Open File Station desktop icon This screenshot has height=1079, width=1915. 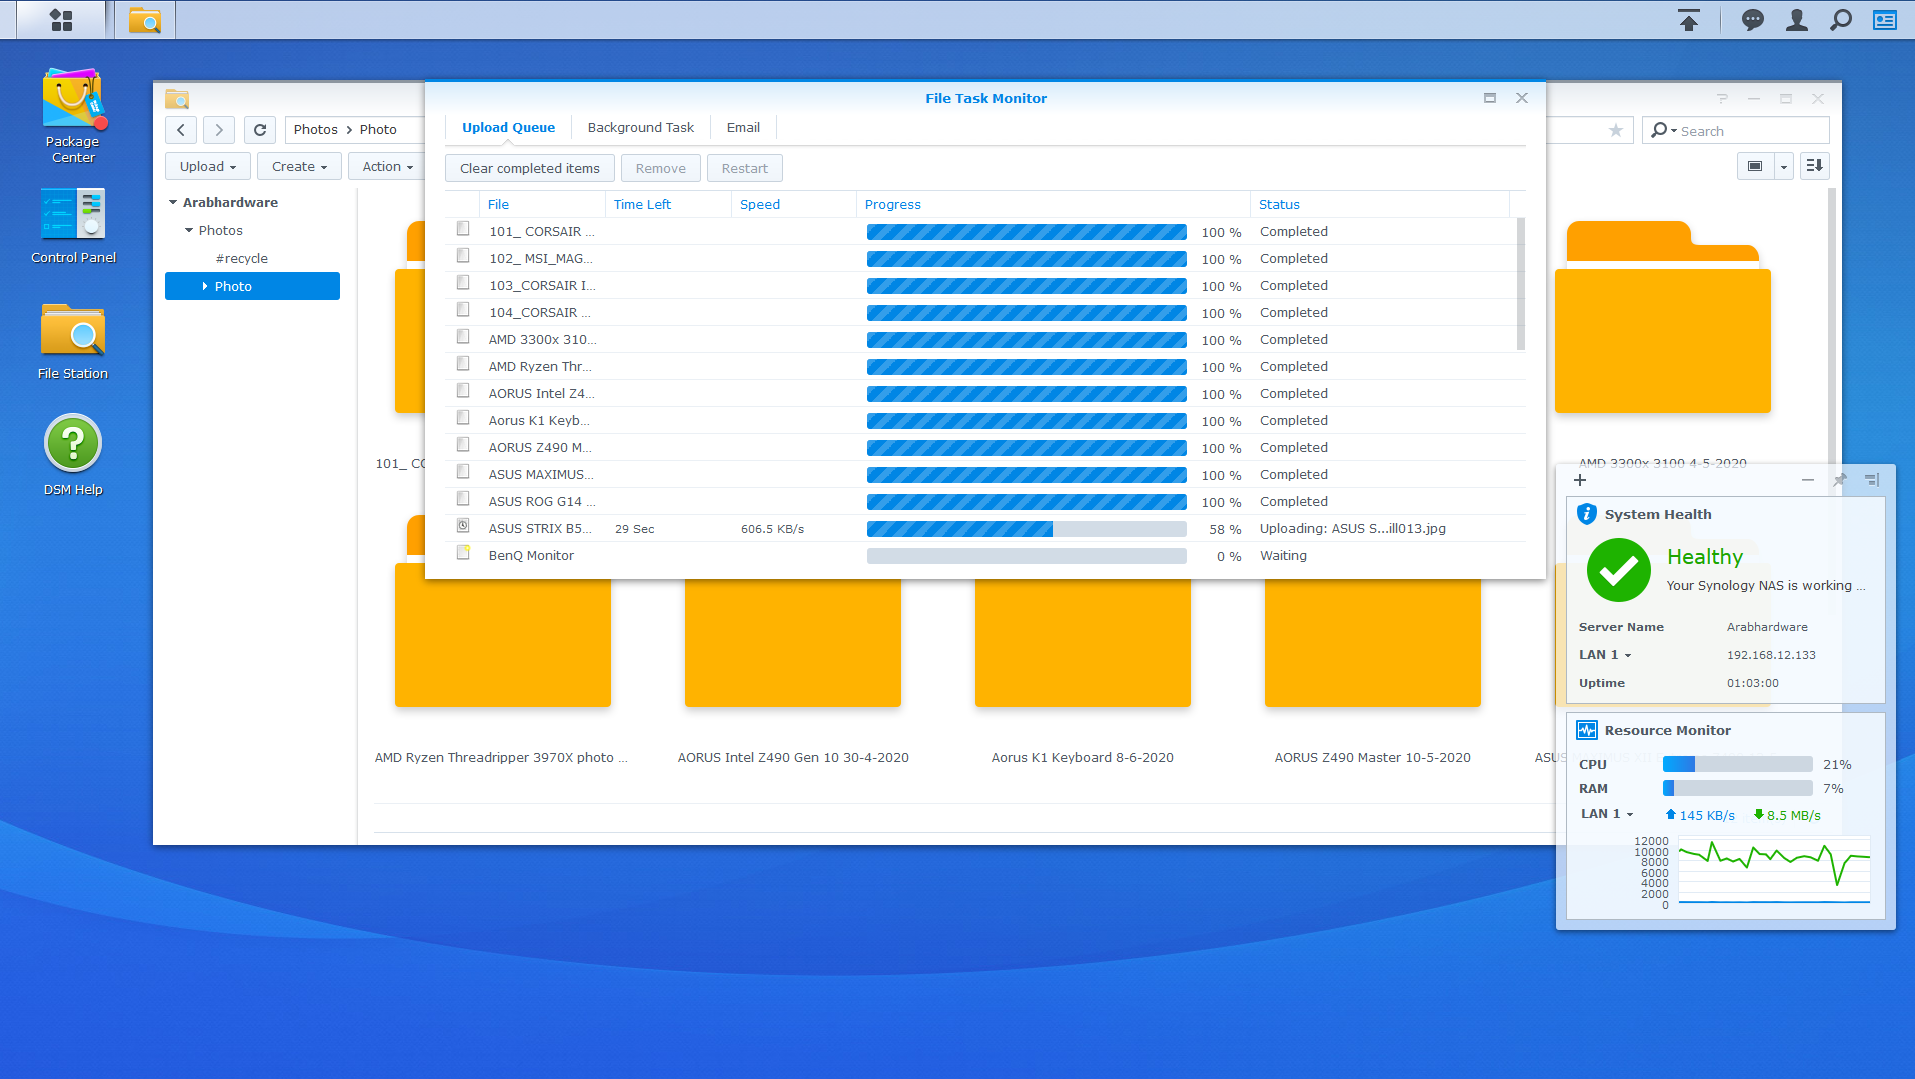[73, 341]
